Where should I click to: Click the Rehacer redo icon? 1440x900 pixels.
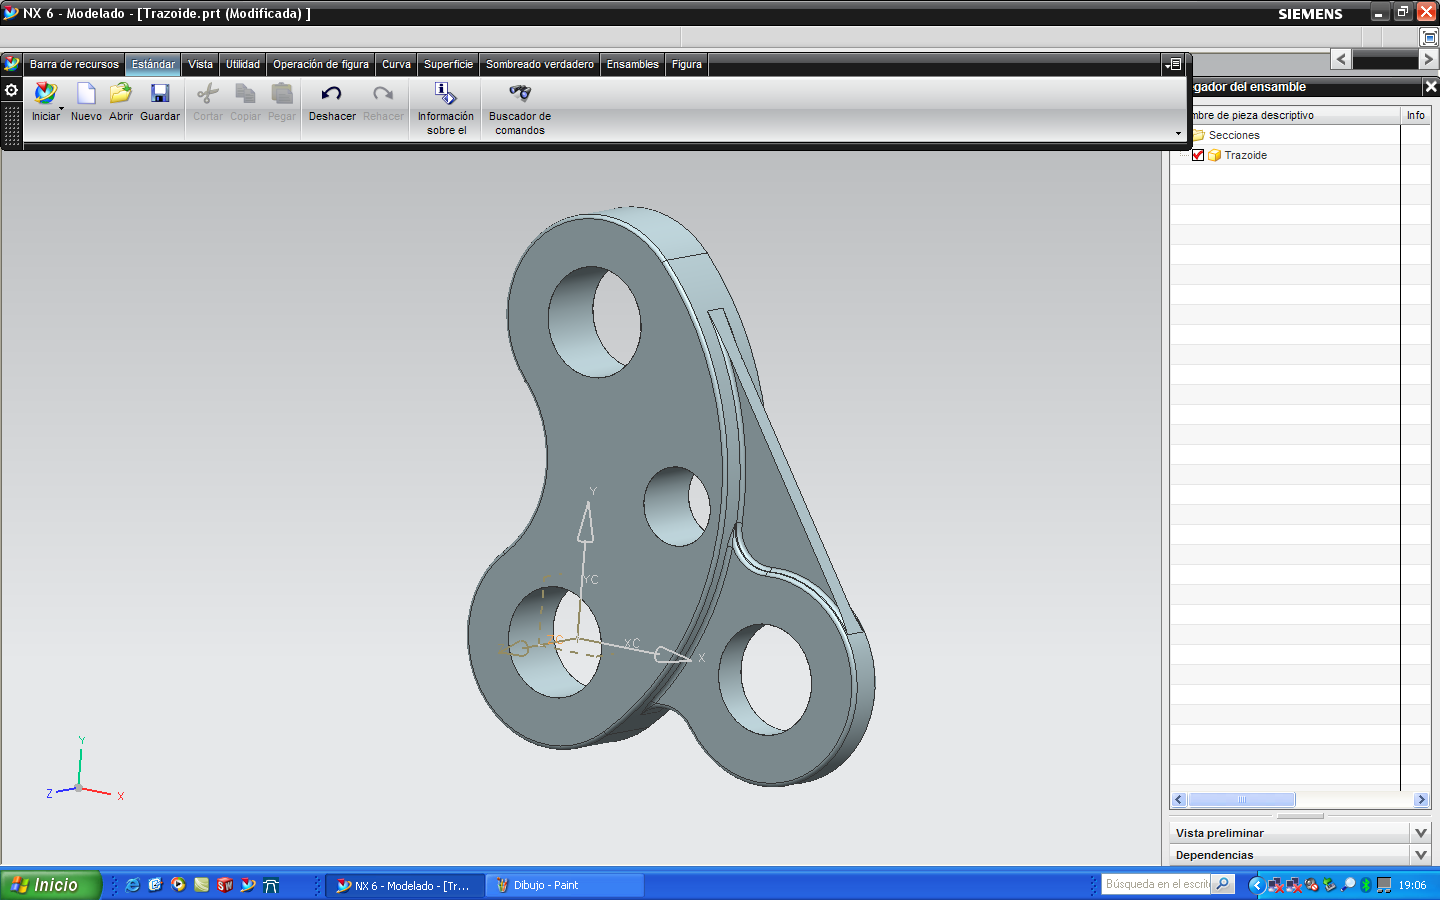point(383,94)
